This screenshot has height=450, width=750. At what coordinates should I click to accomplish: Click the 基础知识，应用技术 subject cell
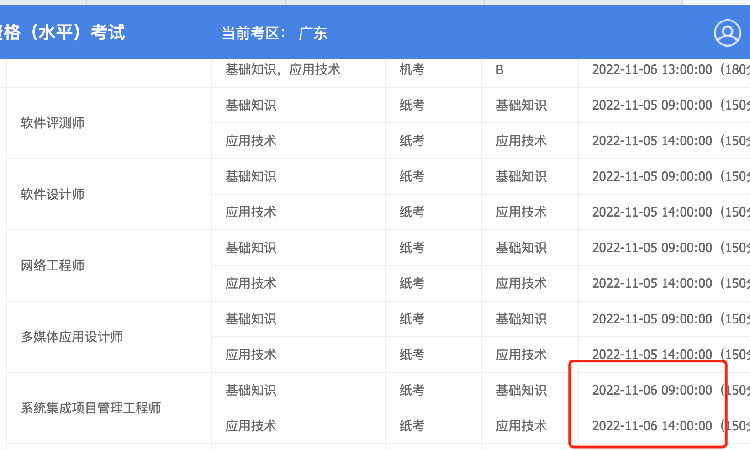coord(283,70)
